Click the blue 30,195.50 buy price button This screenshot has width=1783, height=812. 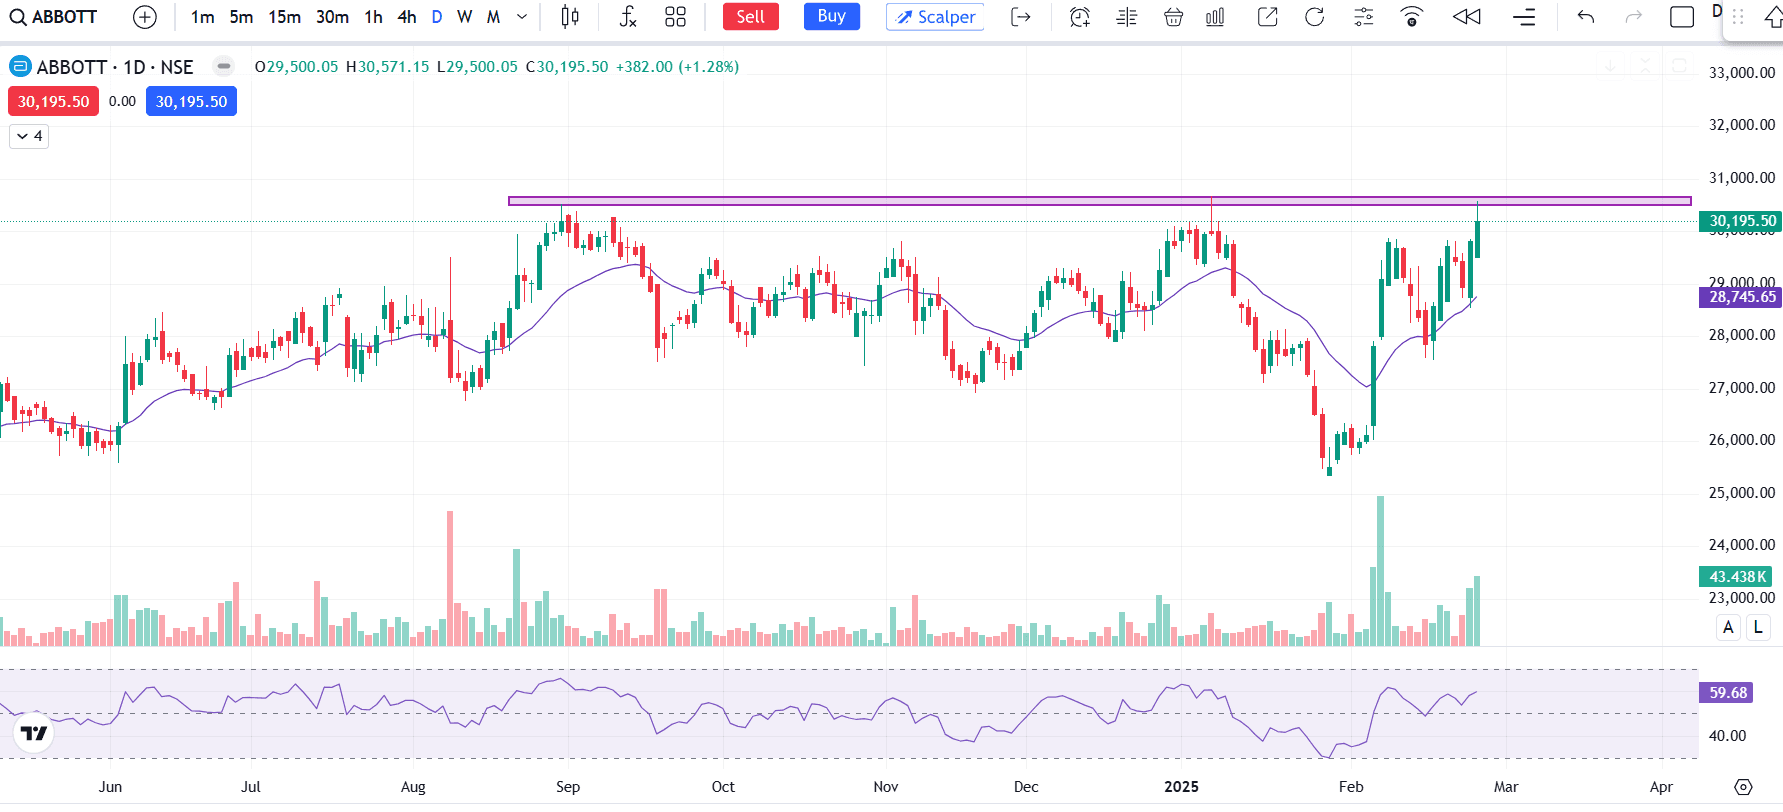(x=191, y=101)
